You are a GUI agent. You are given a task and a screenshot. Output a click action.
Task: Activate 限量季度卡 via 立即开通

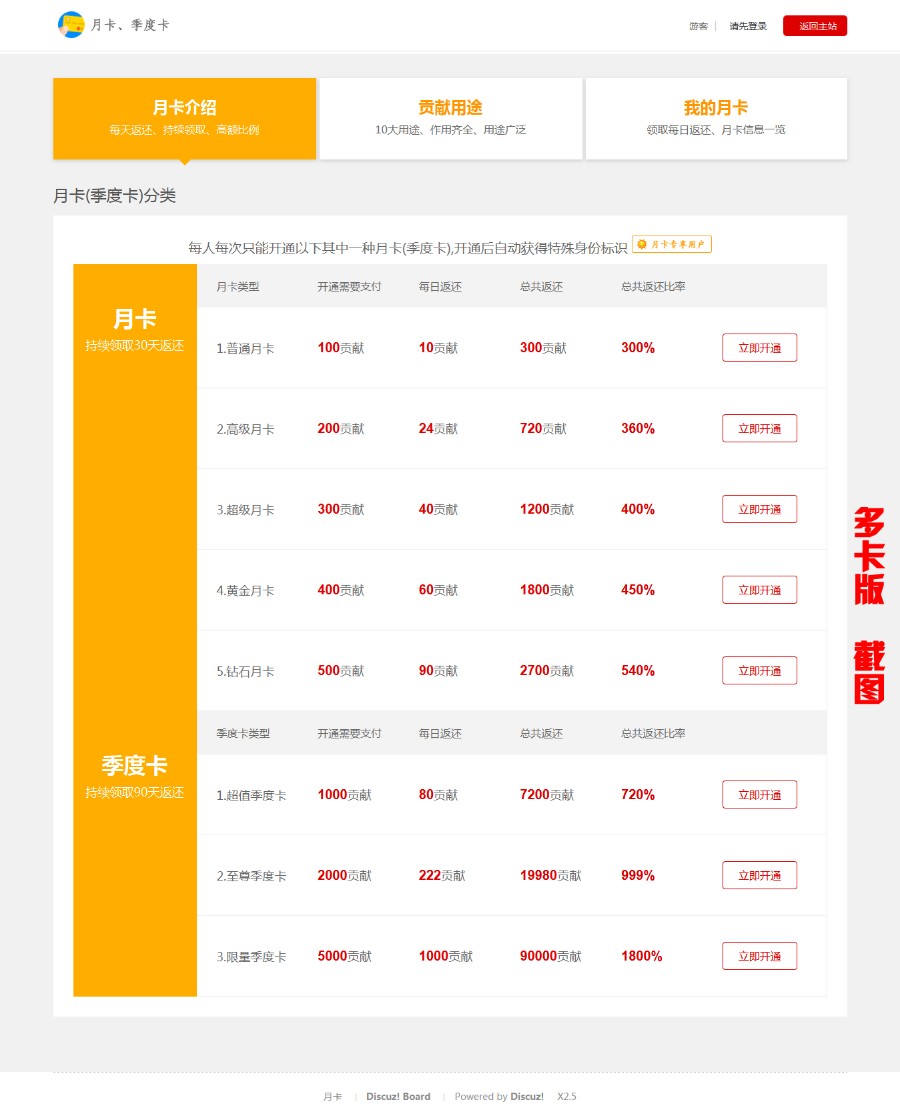[759, 955]
